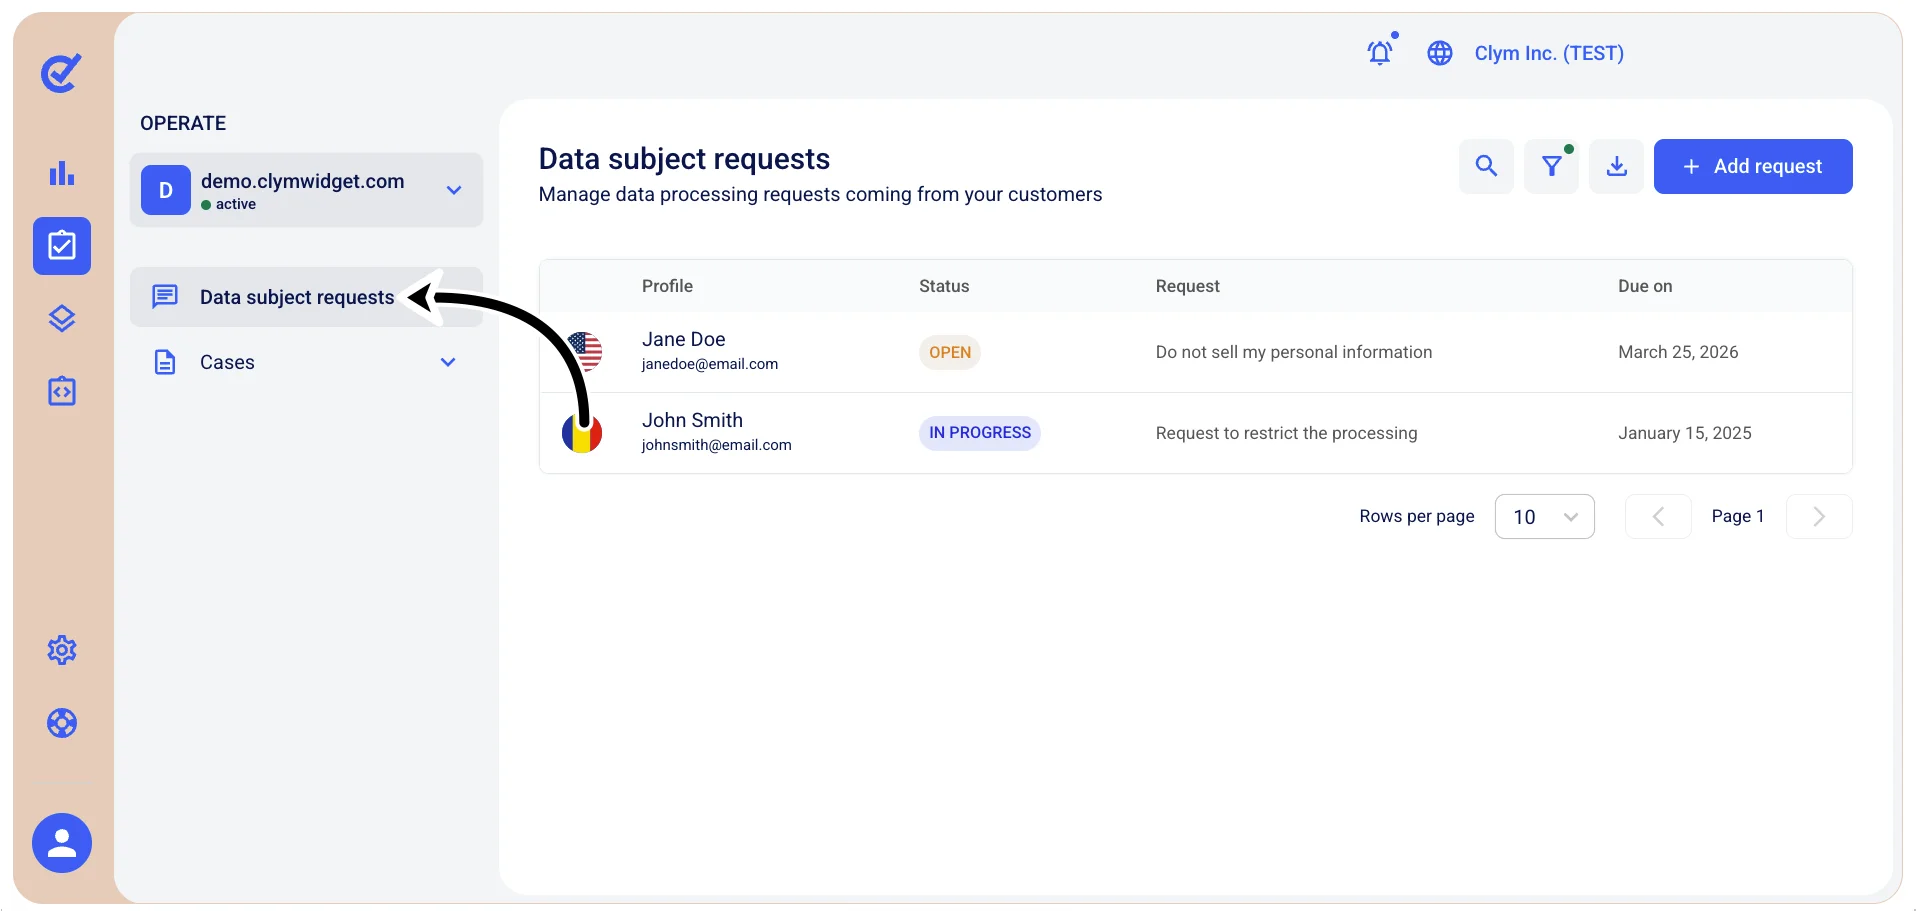
Task: Click the blue D domain avatar
Action: (166, 190)
